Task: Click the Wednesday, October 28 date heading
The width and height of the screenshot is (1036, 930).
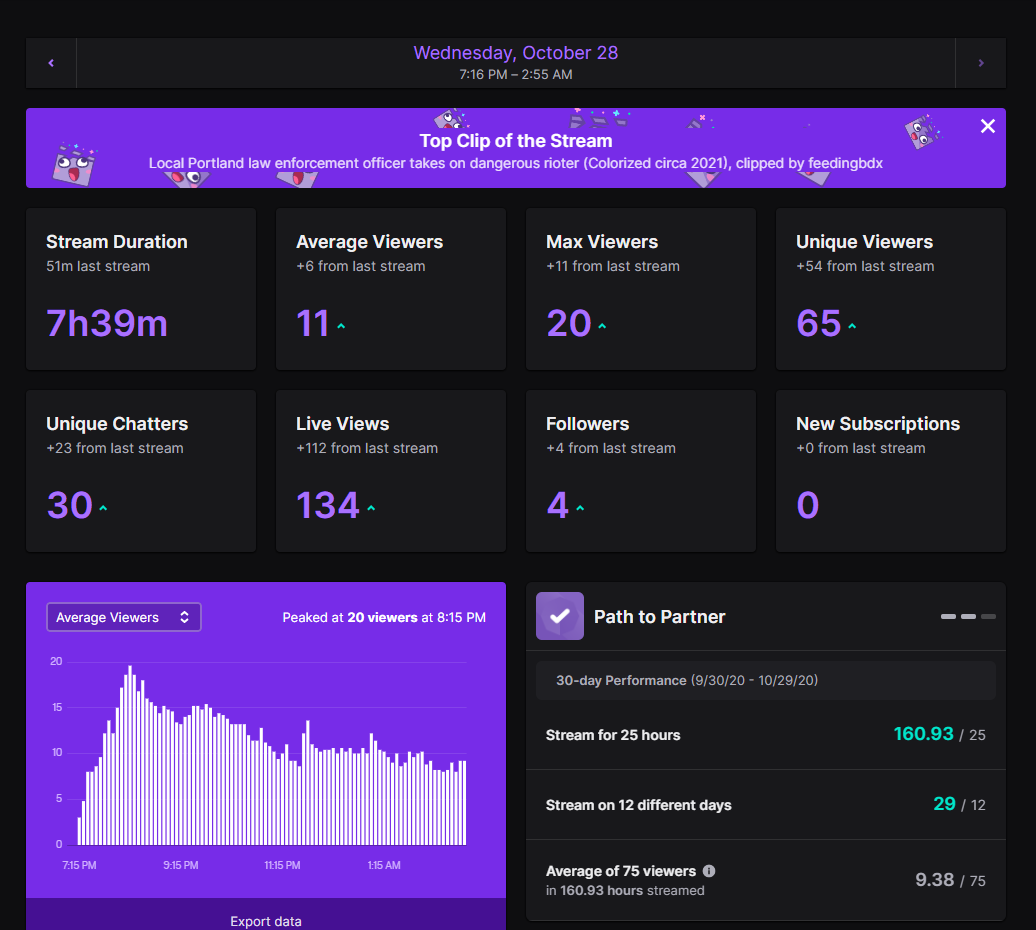Action: pos(515,53)
